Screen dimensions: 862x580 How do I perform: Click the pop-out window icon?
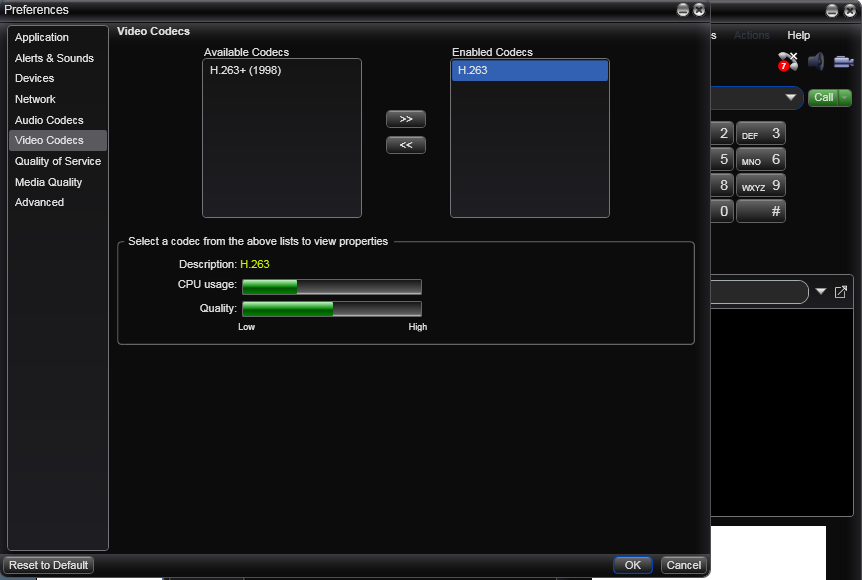coord(841,292)
